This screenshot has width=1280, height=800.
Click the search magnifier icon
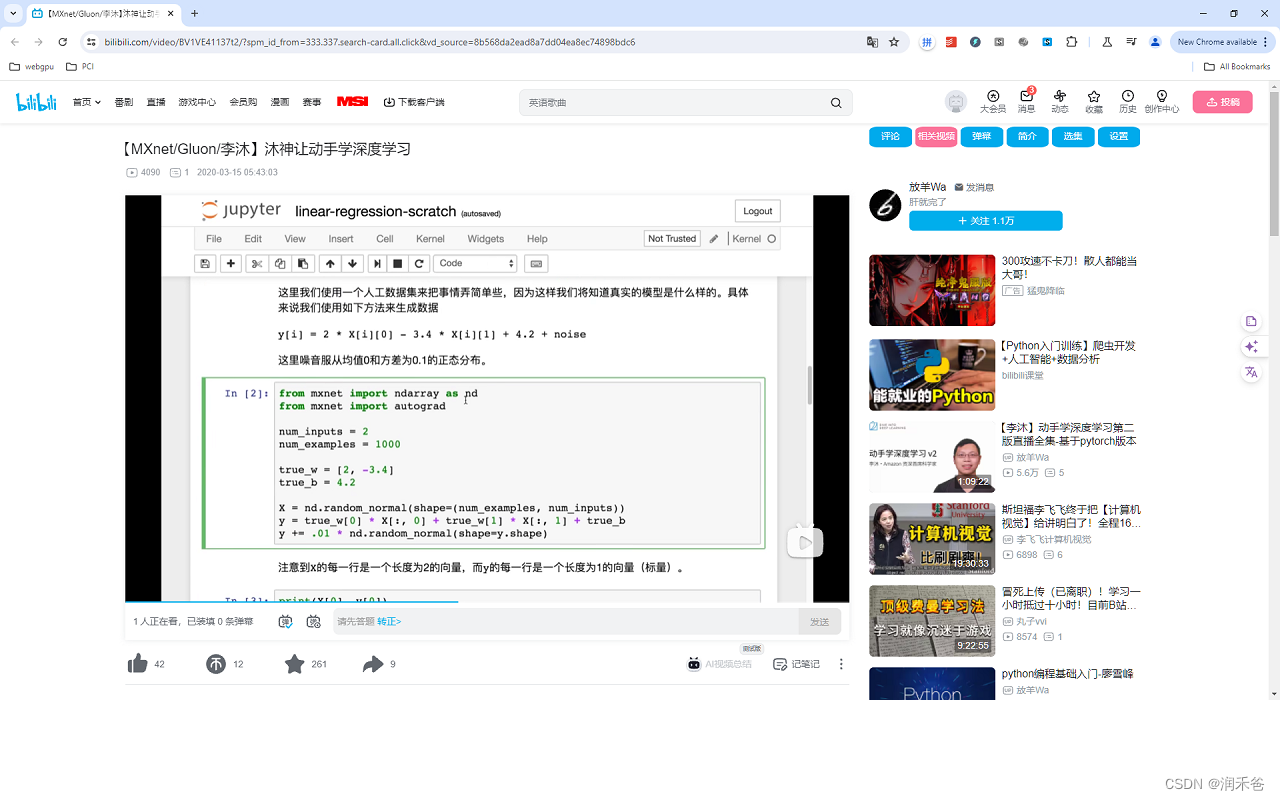pyautogui.click(x=836, y=103)
